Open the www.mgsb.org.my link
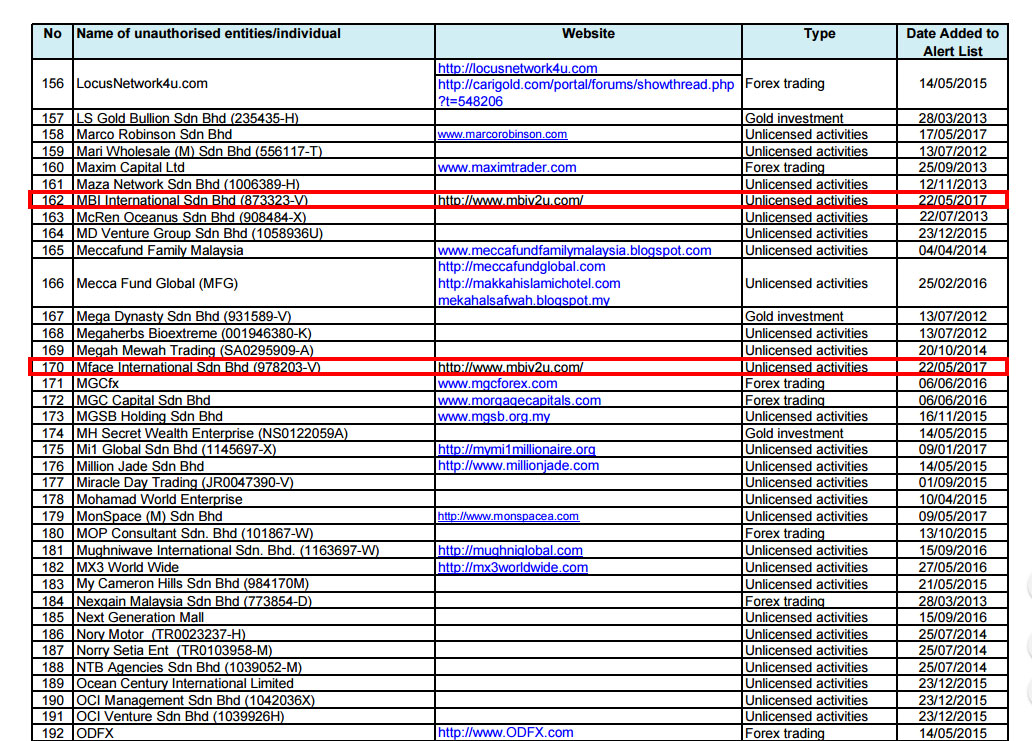Image resolution: width=1032 pixels, height=741 pixels. coord(493,416)
